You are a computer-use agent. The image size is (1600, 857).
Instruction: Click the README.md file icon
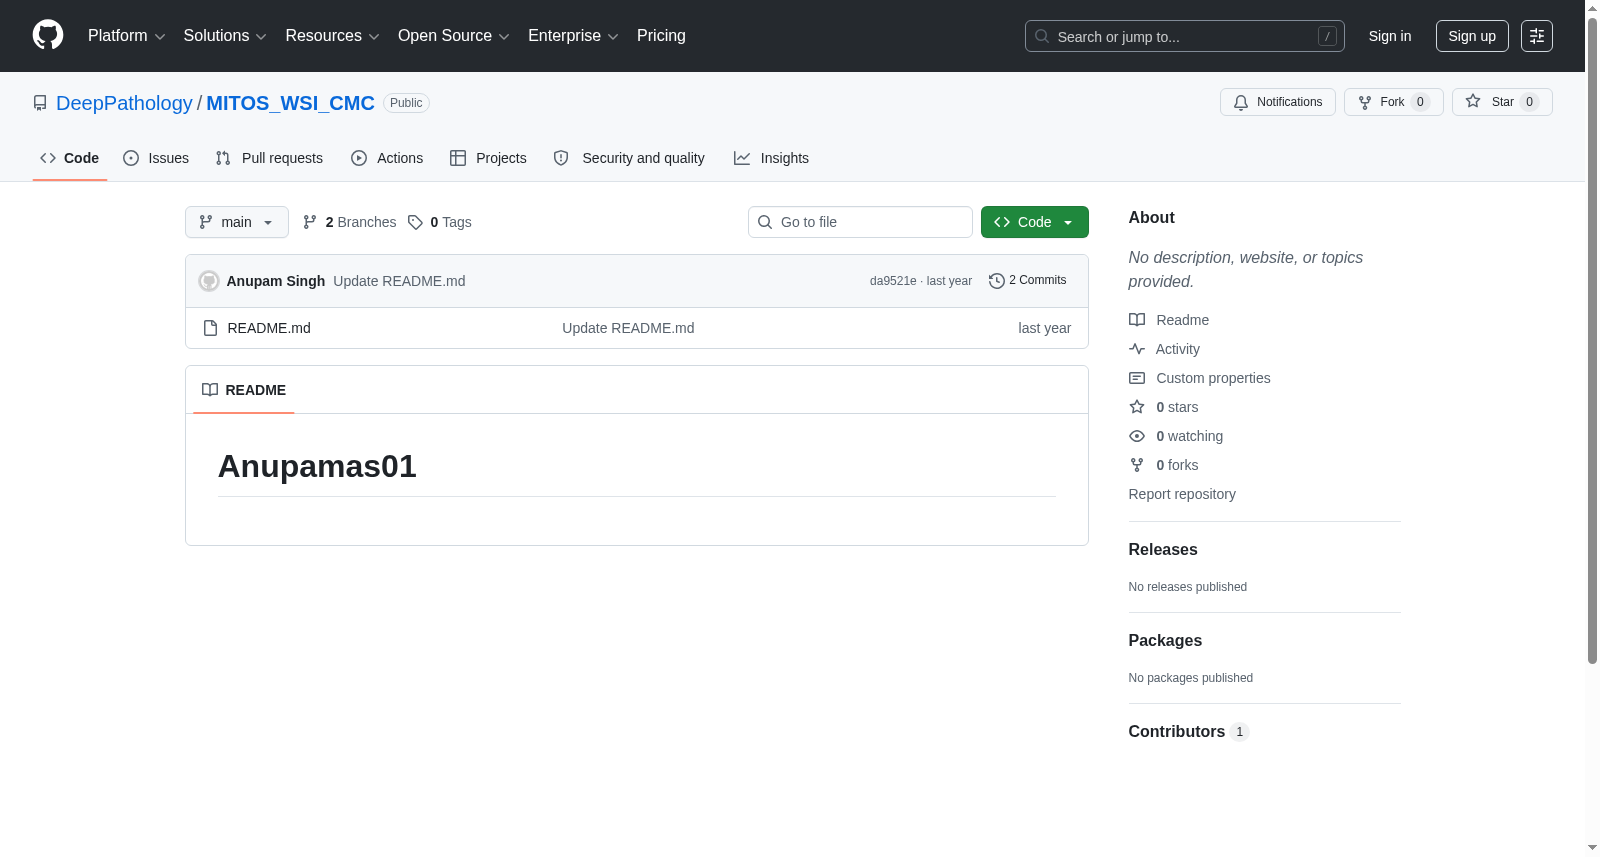pyautogui.click(x=210, y=328)
